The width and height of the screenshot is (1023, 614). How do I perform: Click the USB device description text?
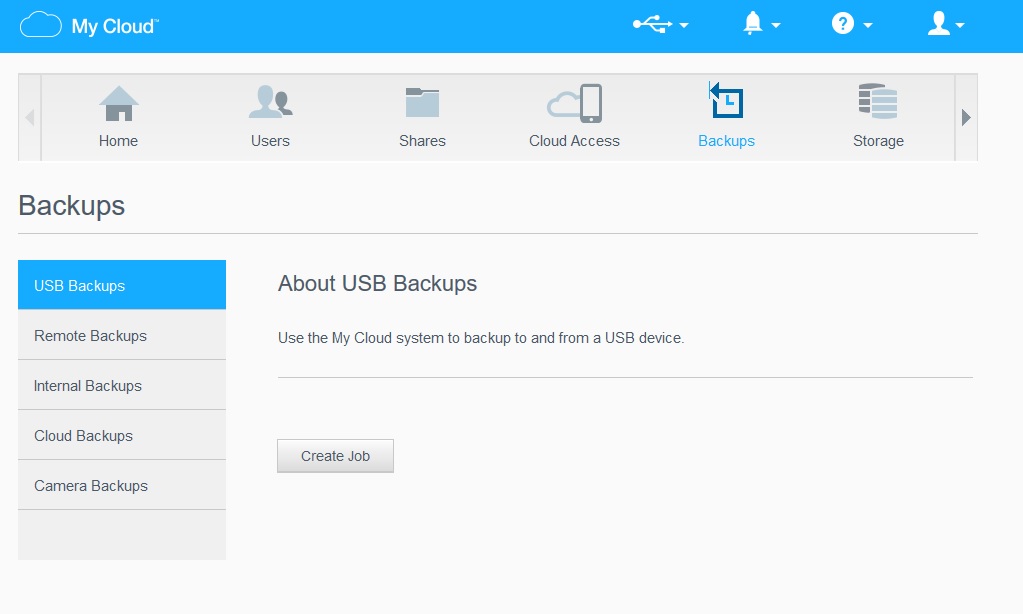click(481, 338)
